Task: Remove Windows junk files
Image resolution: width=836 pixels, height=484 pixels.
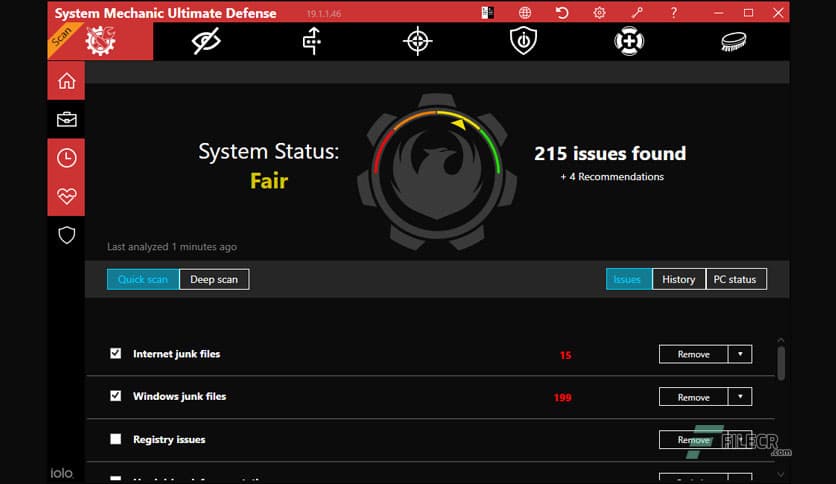Action: tap(694, 397)
